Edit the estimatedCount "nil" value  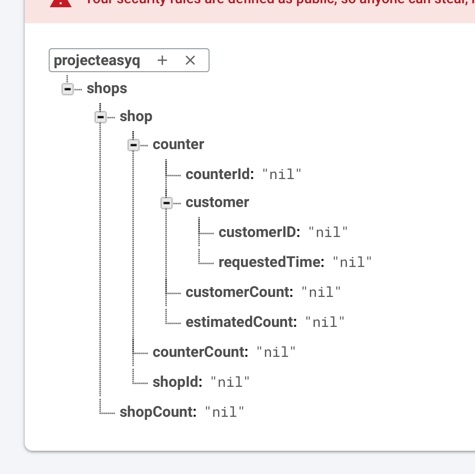pos(325,322)
